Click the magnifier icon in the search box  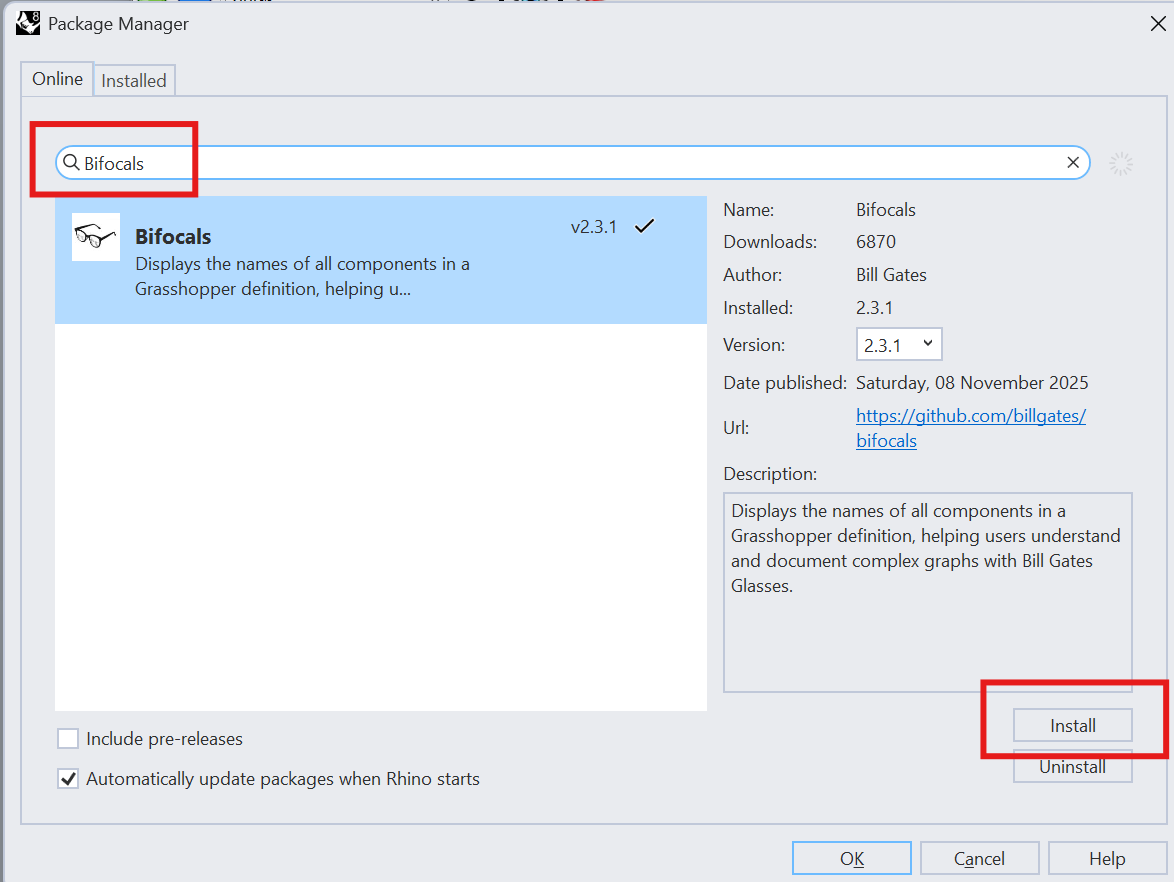tap(71, 162)
